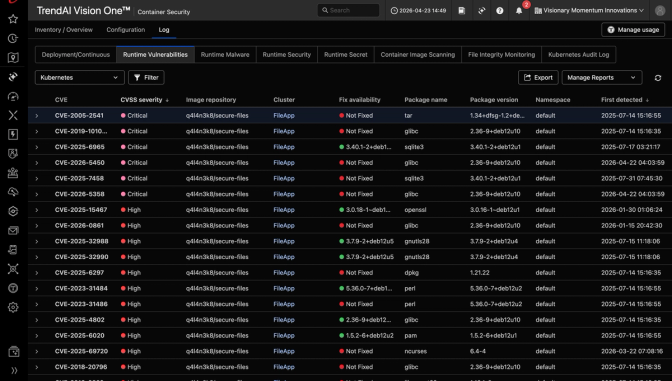Click the map pin sidebar icon
The width and height of the screenshot is (672, 381).
click(13, 58)
